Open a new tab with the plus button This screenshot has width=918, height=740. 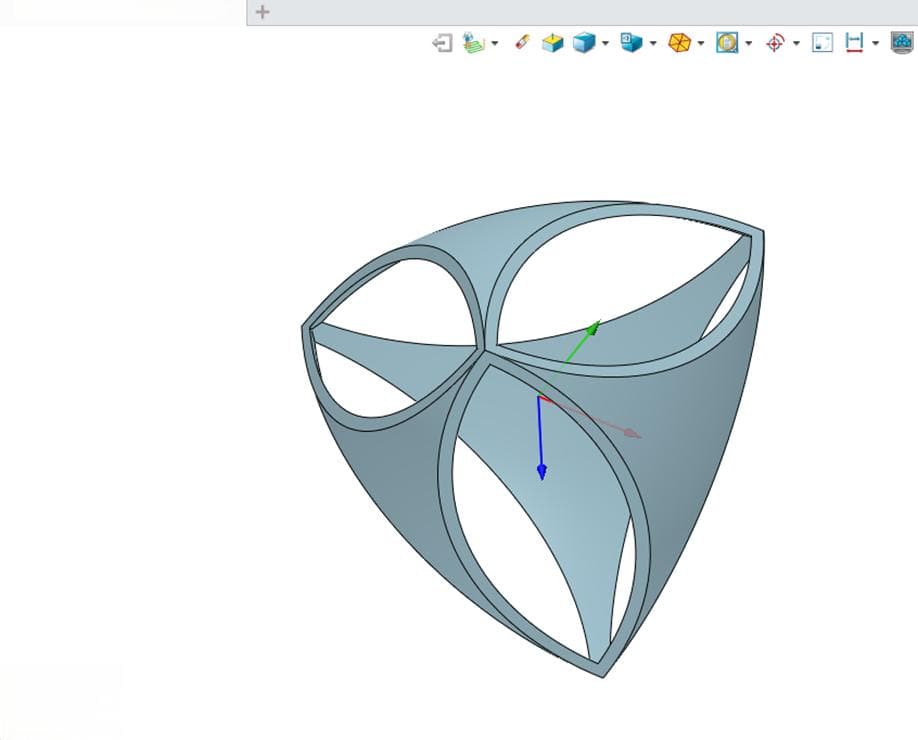pos(262,12)
